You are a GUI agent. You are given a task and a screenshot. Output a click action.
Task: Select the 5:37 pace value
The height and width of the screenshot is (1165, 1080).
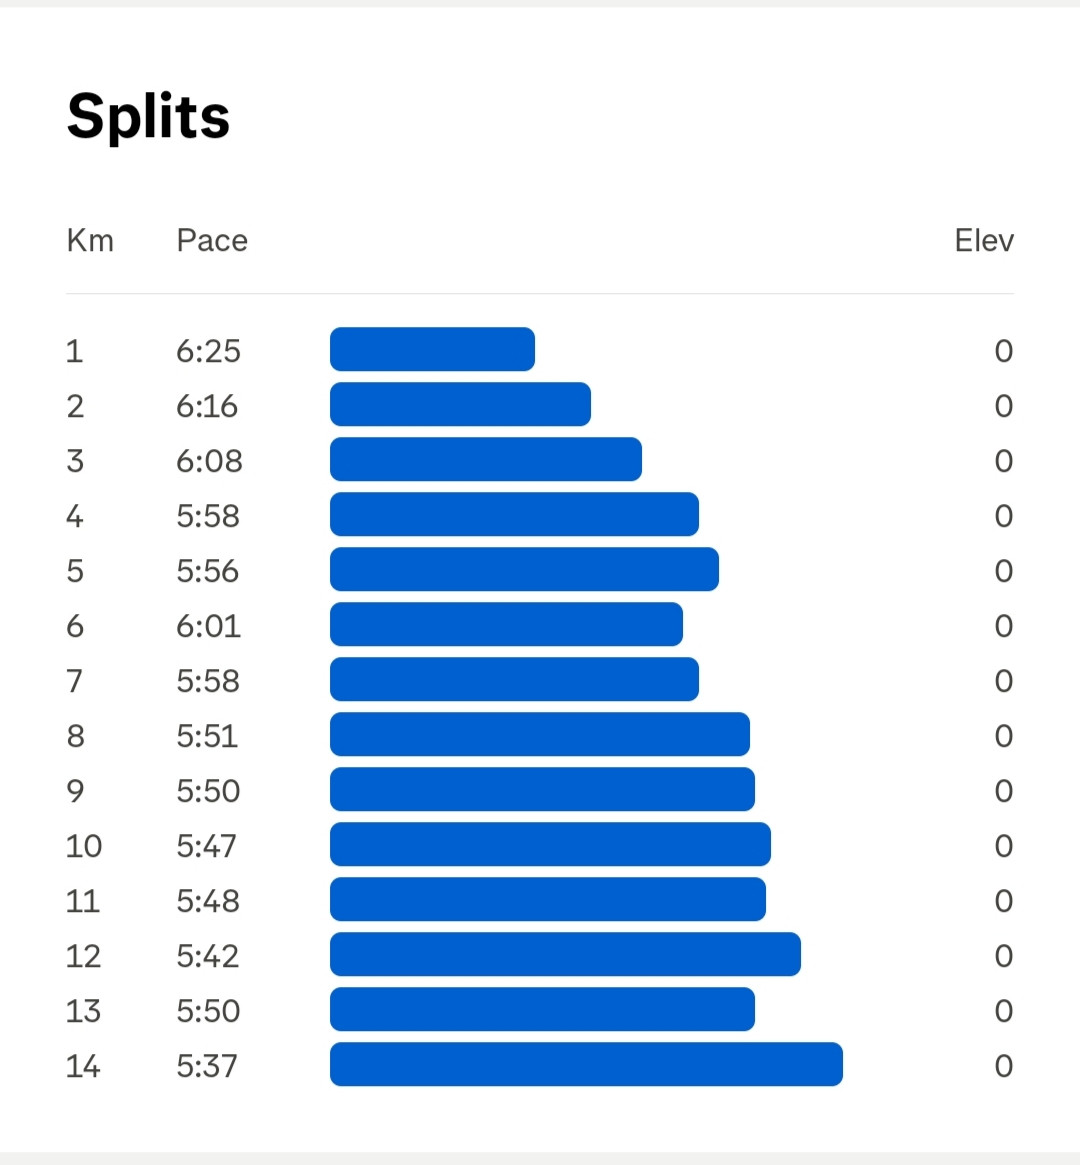(x=206, y=1066)
